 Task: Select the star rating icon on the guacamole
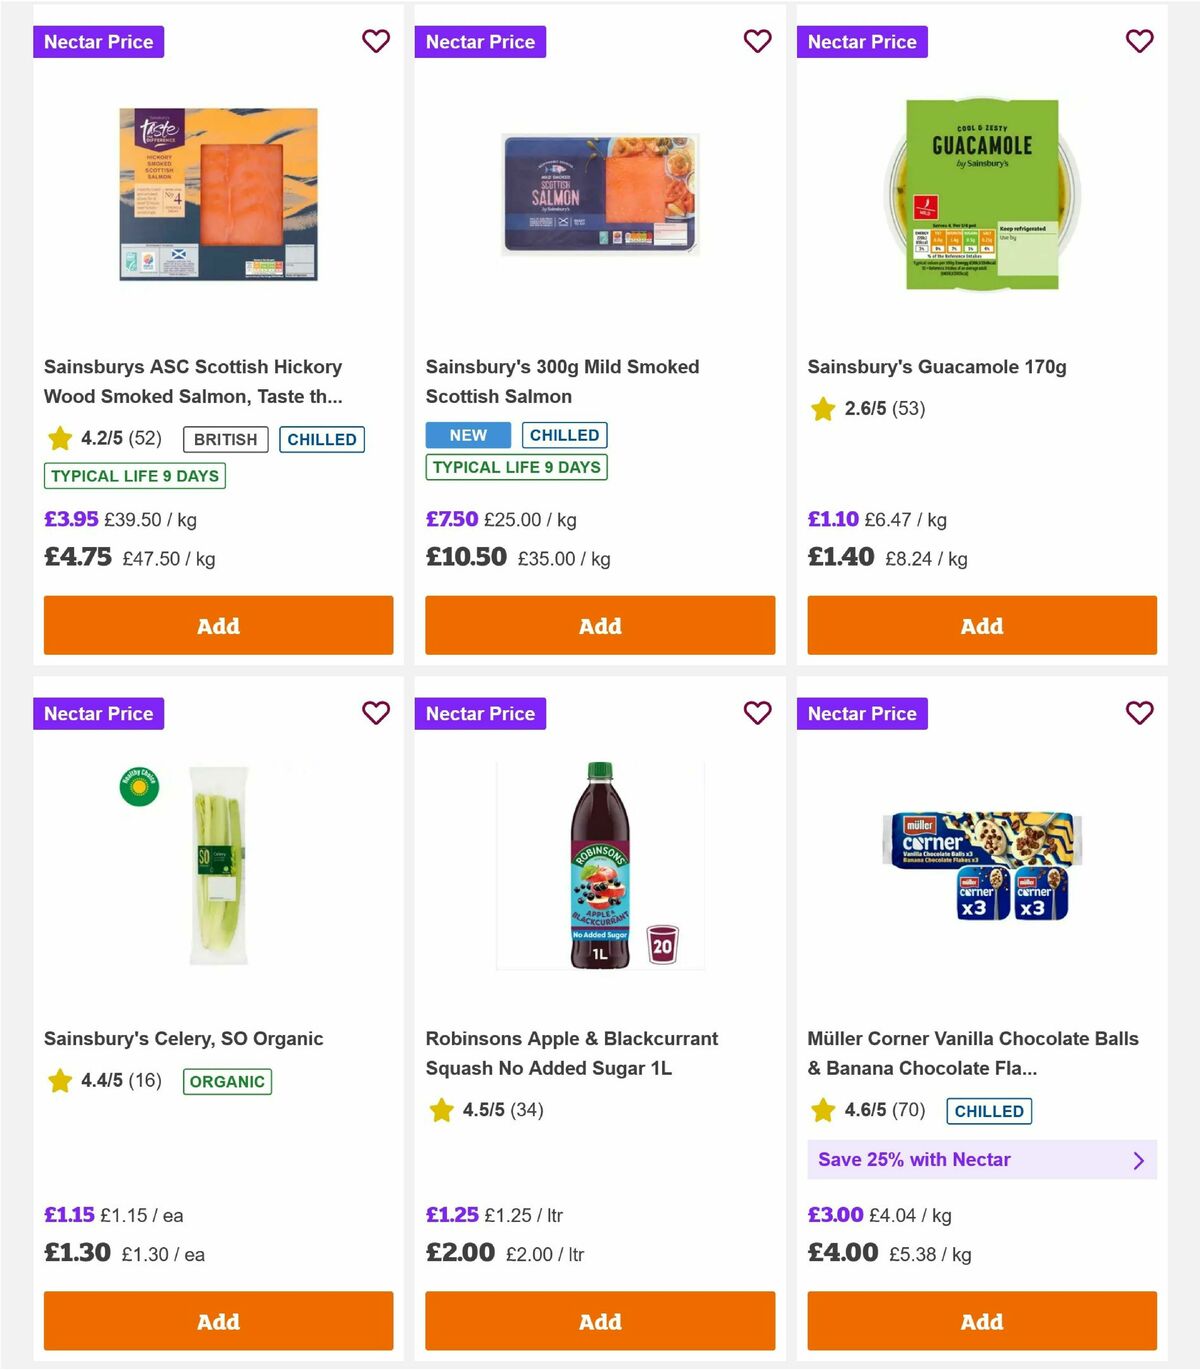coord(822,408)
